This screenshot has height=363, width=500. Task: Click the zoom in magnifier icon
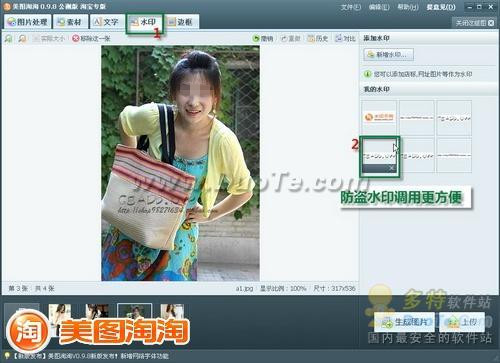click(8, 39)
